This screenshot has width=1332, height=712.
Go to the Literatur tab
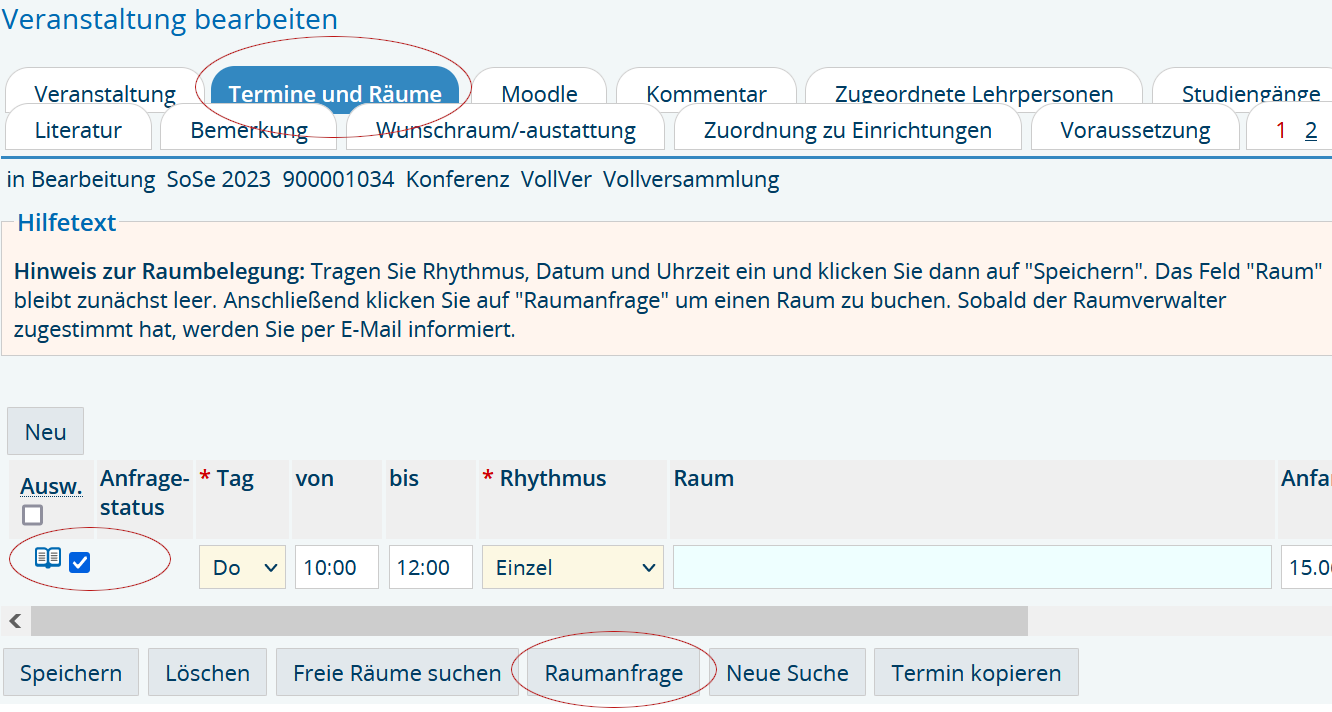pyautogui.click(x=78, y=130)
